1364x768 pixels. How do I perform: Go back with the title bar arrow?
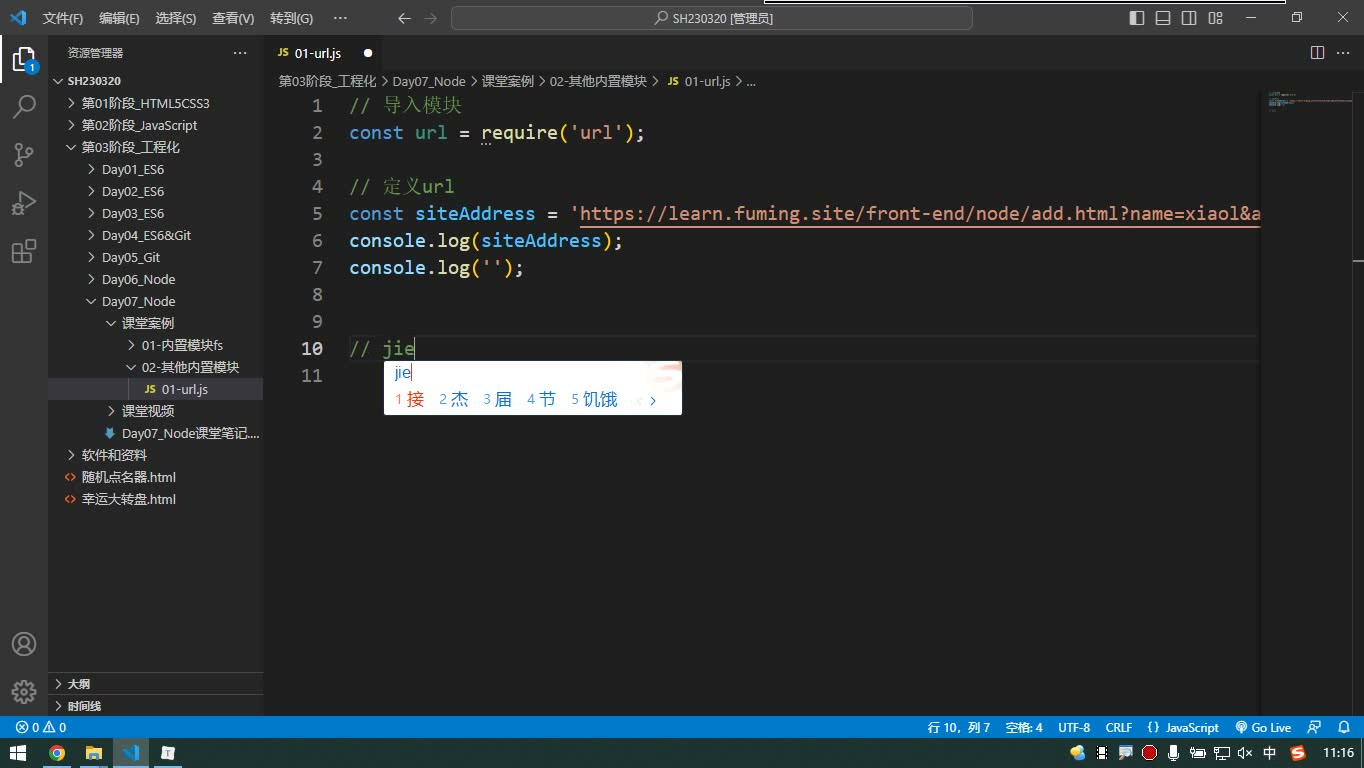[404, 18]
